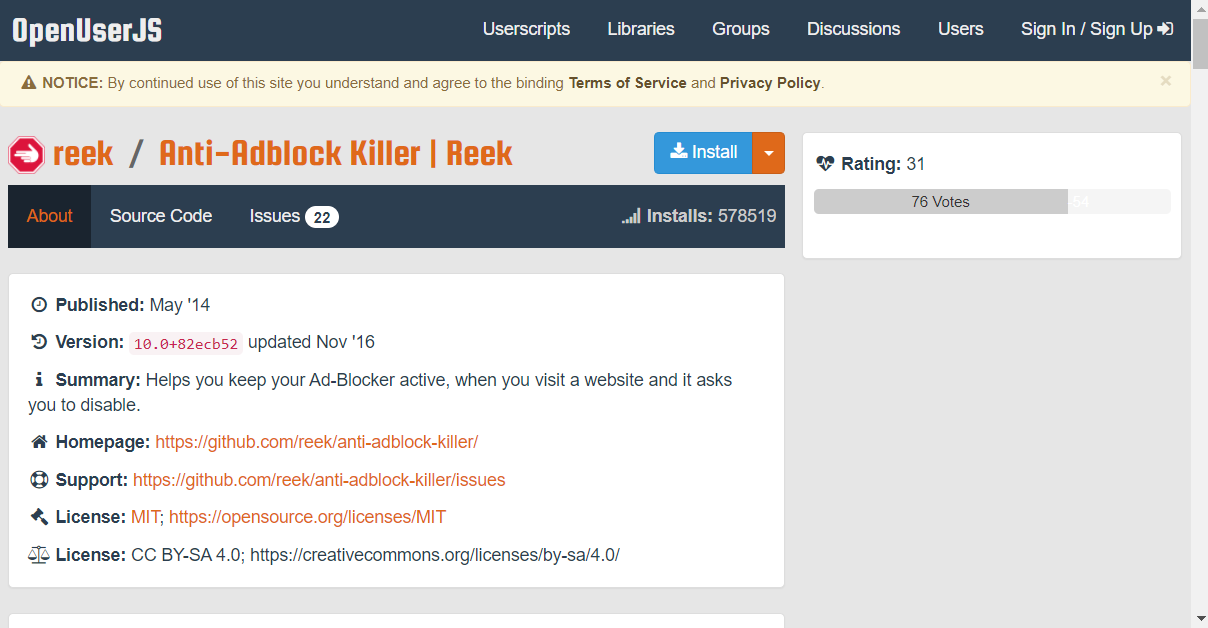1208x628 pixels.
Task: Click the Rating: 31 label
Action: click(883, 164)
